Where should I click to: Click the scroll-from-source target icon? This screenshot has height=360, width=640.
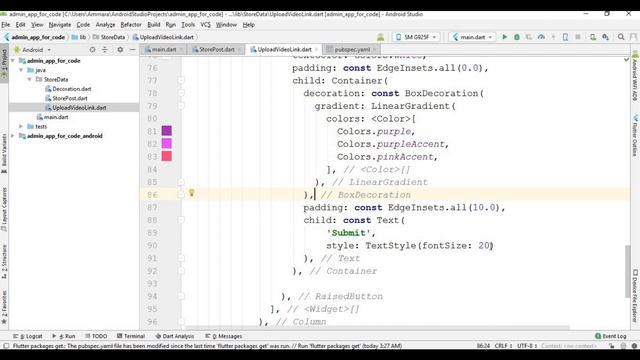[92, 49]
